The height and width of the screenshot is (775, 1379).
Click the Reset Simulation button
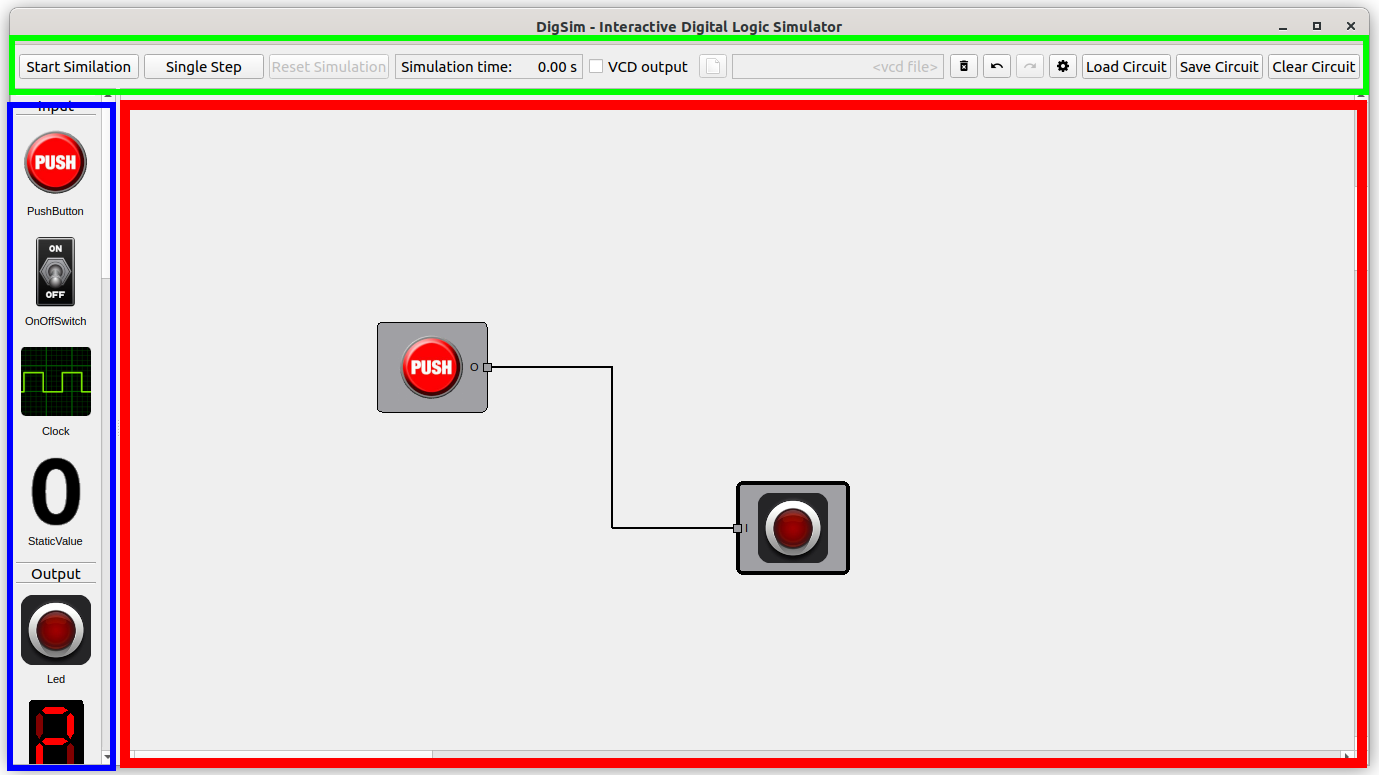[x=329, y=67]
